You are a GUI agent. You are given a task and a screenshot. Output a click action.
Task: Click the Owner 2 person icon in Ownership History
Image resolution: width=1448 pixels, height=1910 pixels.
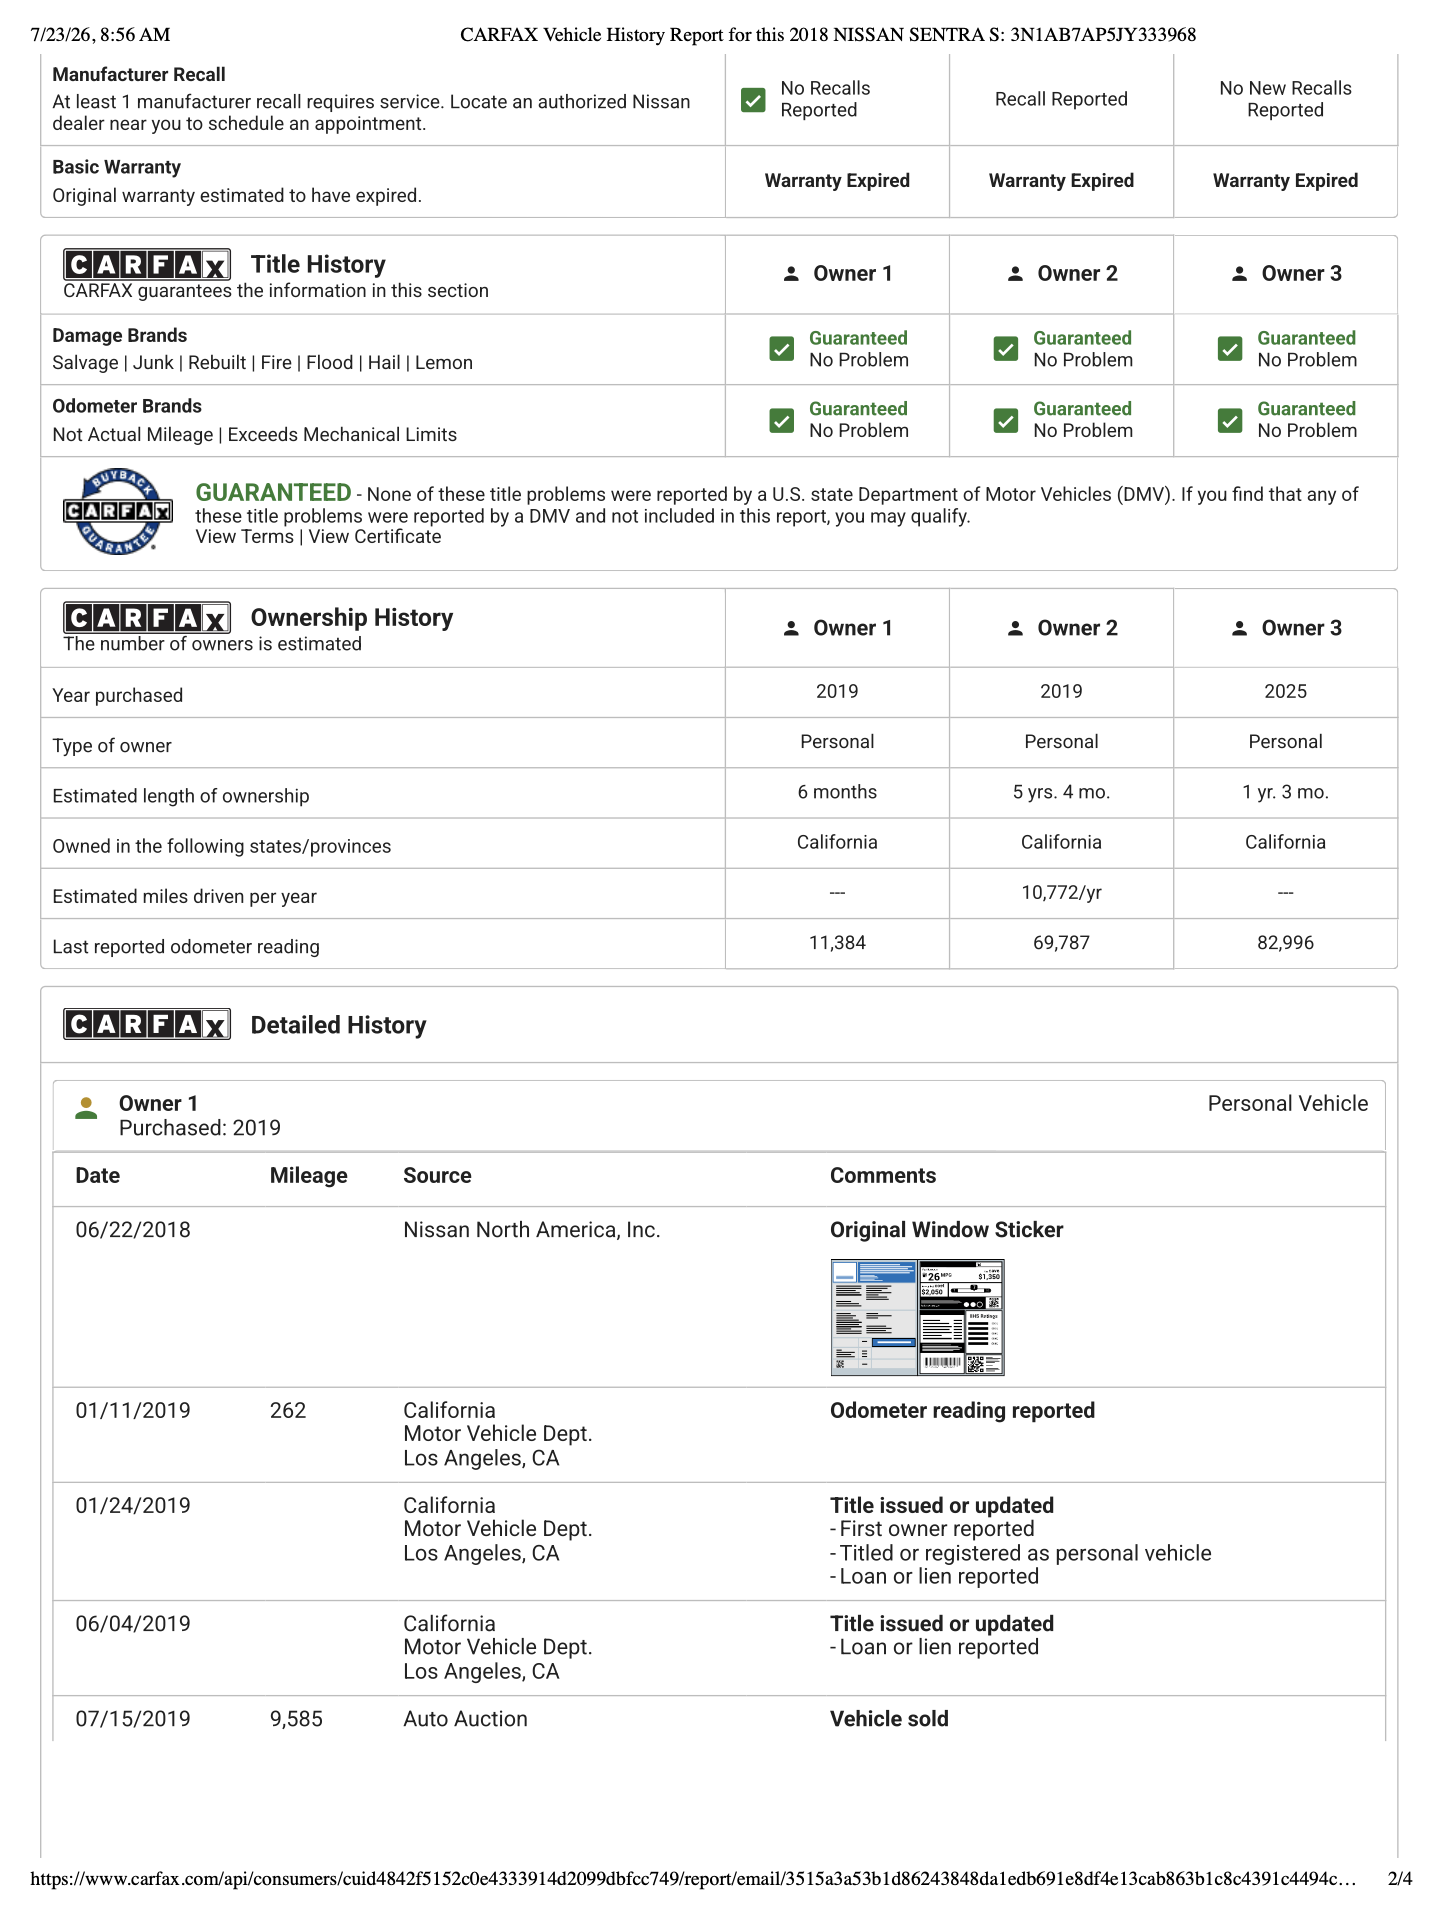(1015, 628)
